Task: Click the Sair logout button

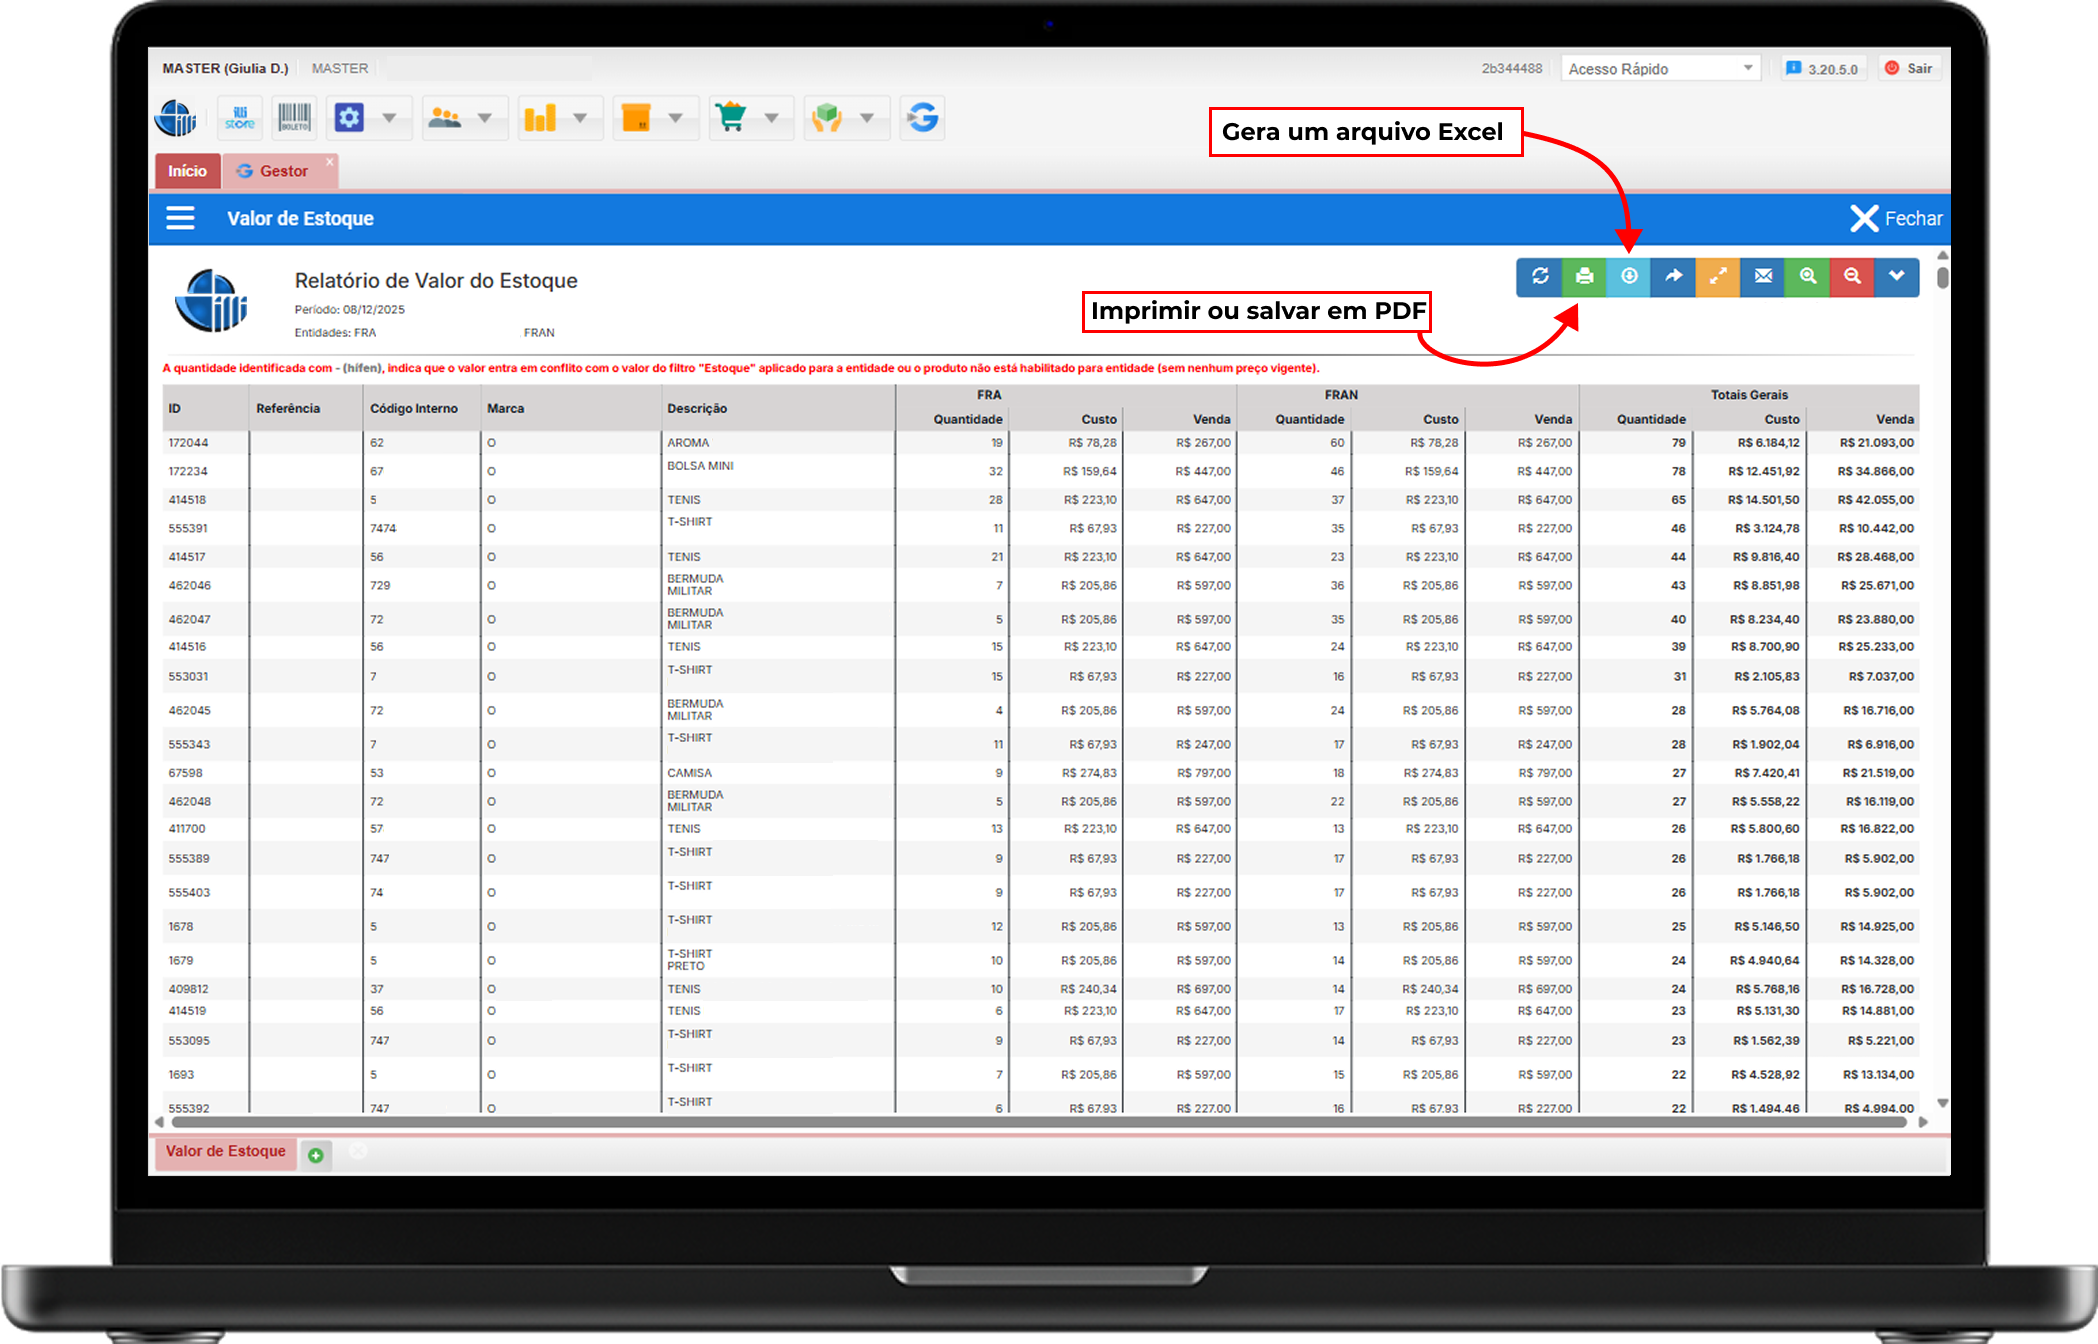Action: coord(1909,69)
